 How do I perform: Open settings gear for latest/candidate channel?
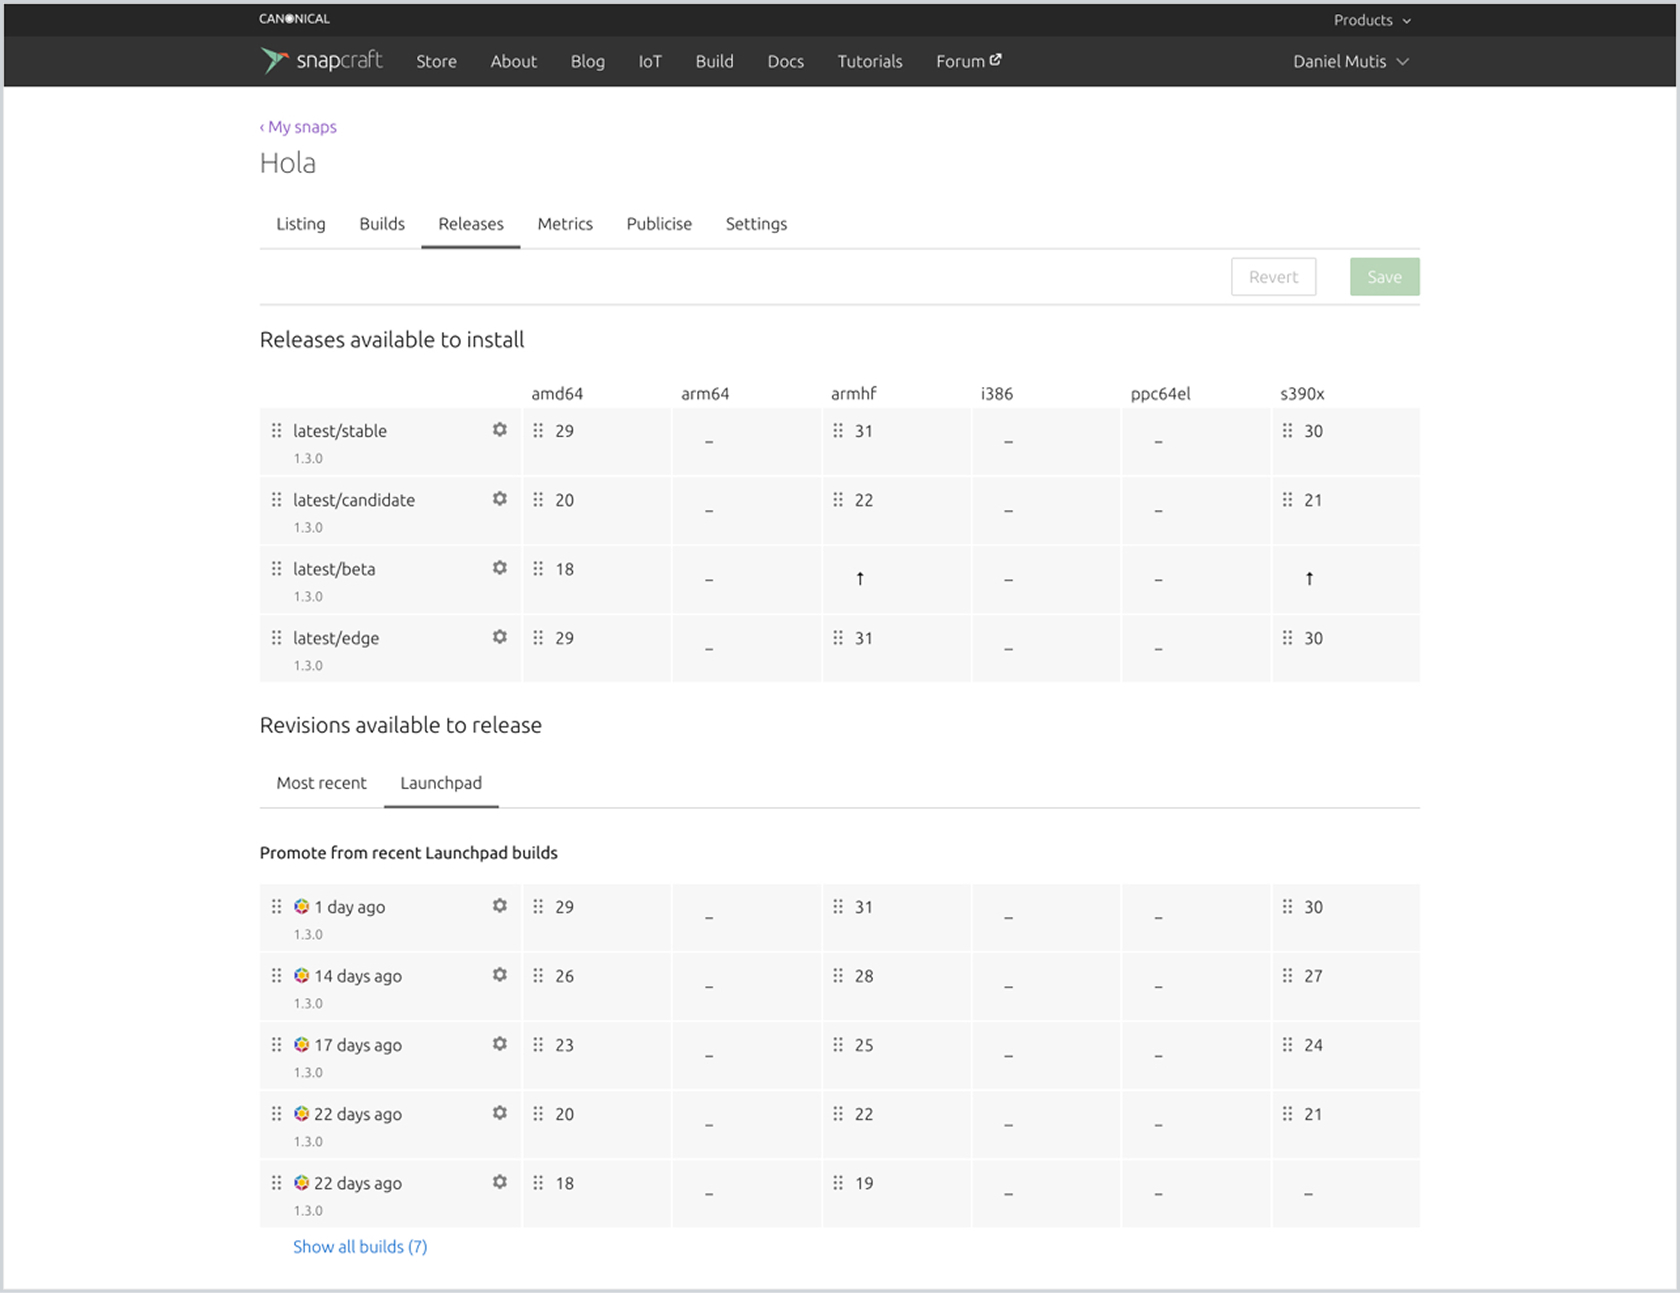coord(499,499)
